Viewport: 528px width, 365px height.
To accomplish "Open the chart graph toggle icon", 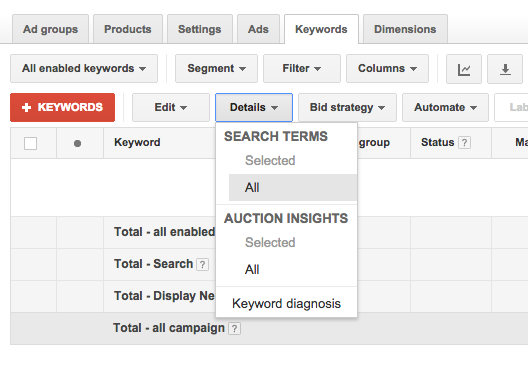I will 464,69.
